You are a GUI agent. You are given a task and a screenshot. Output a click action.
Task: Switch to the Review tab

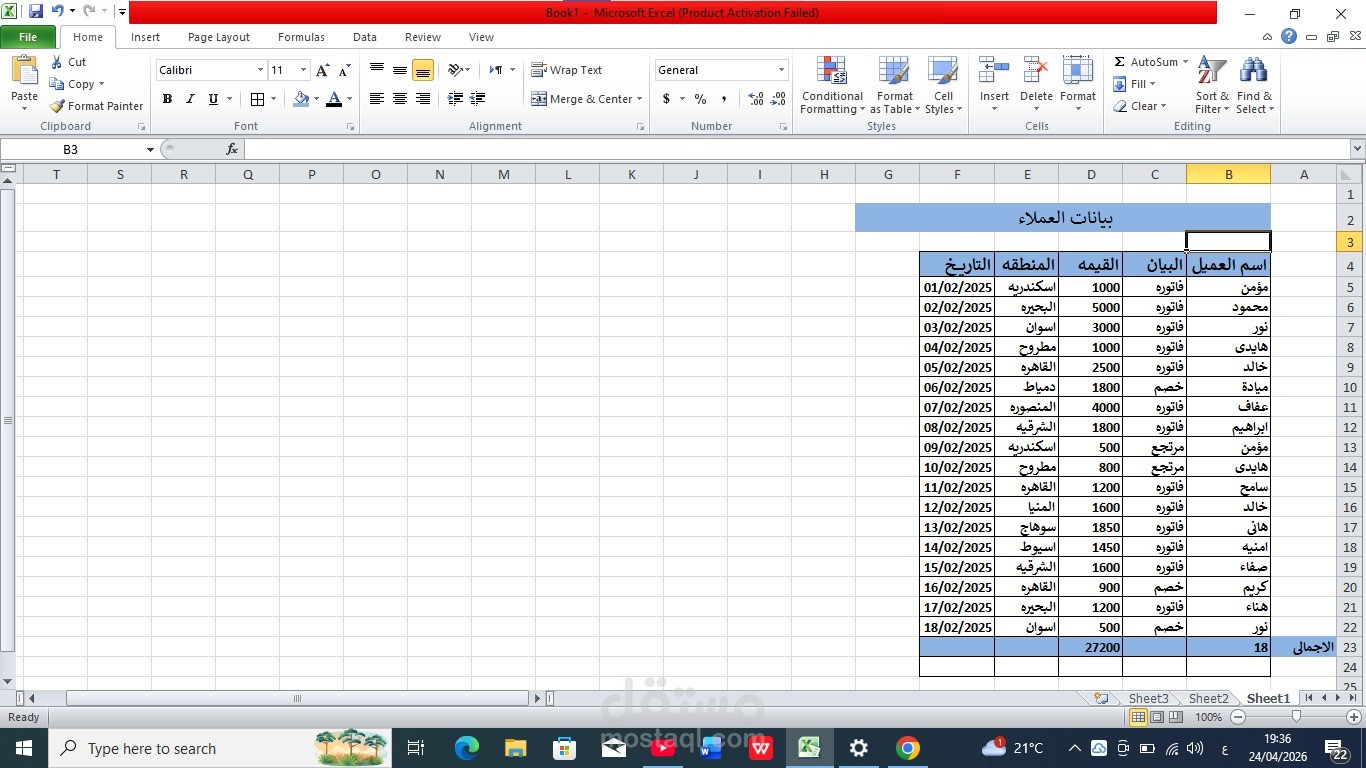click(423, 37)
